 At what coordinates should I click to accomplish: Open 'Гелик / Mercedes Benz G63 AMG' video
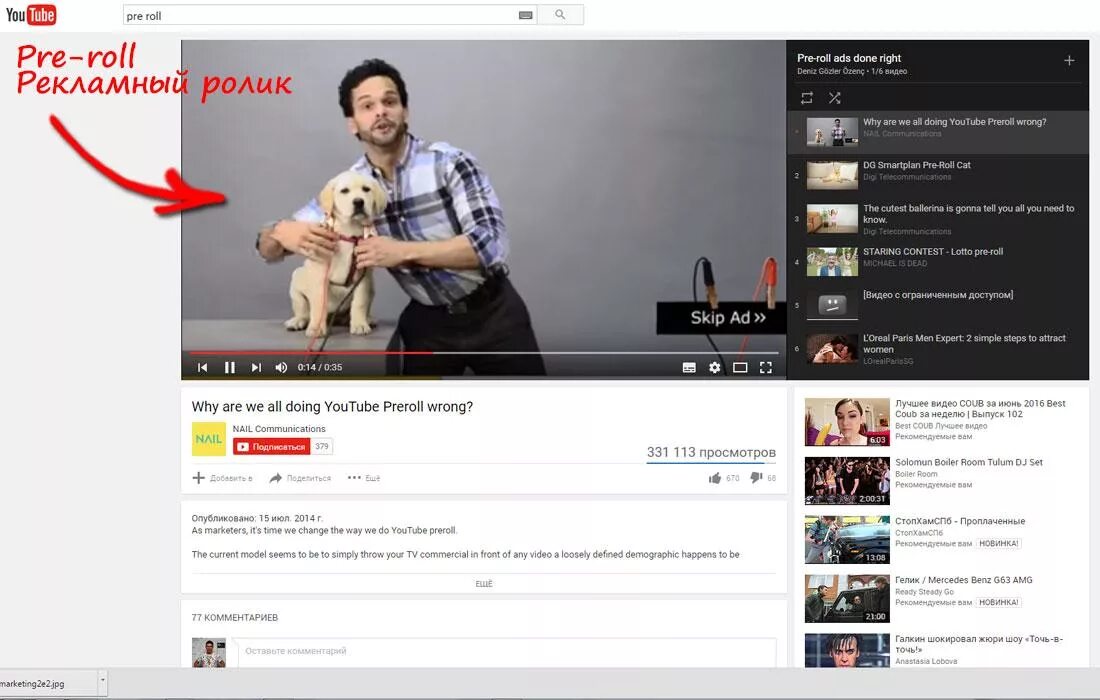click(964, 580)
